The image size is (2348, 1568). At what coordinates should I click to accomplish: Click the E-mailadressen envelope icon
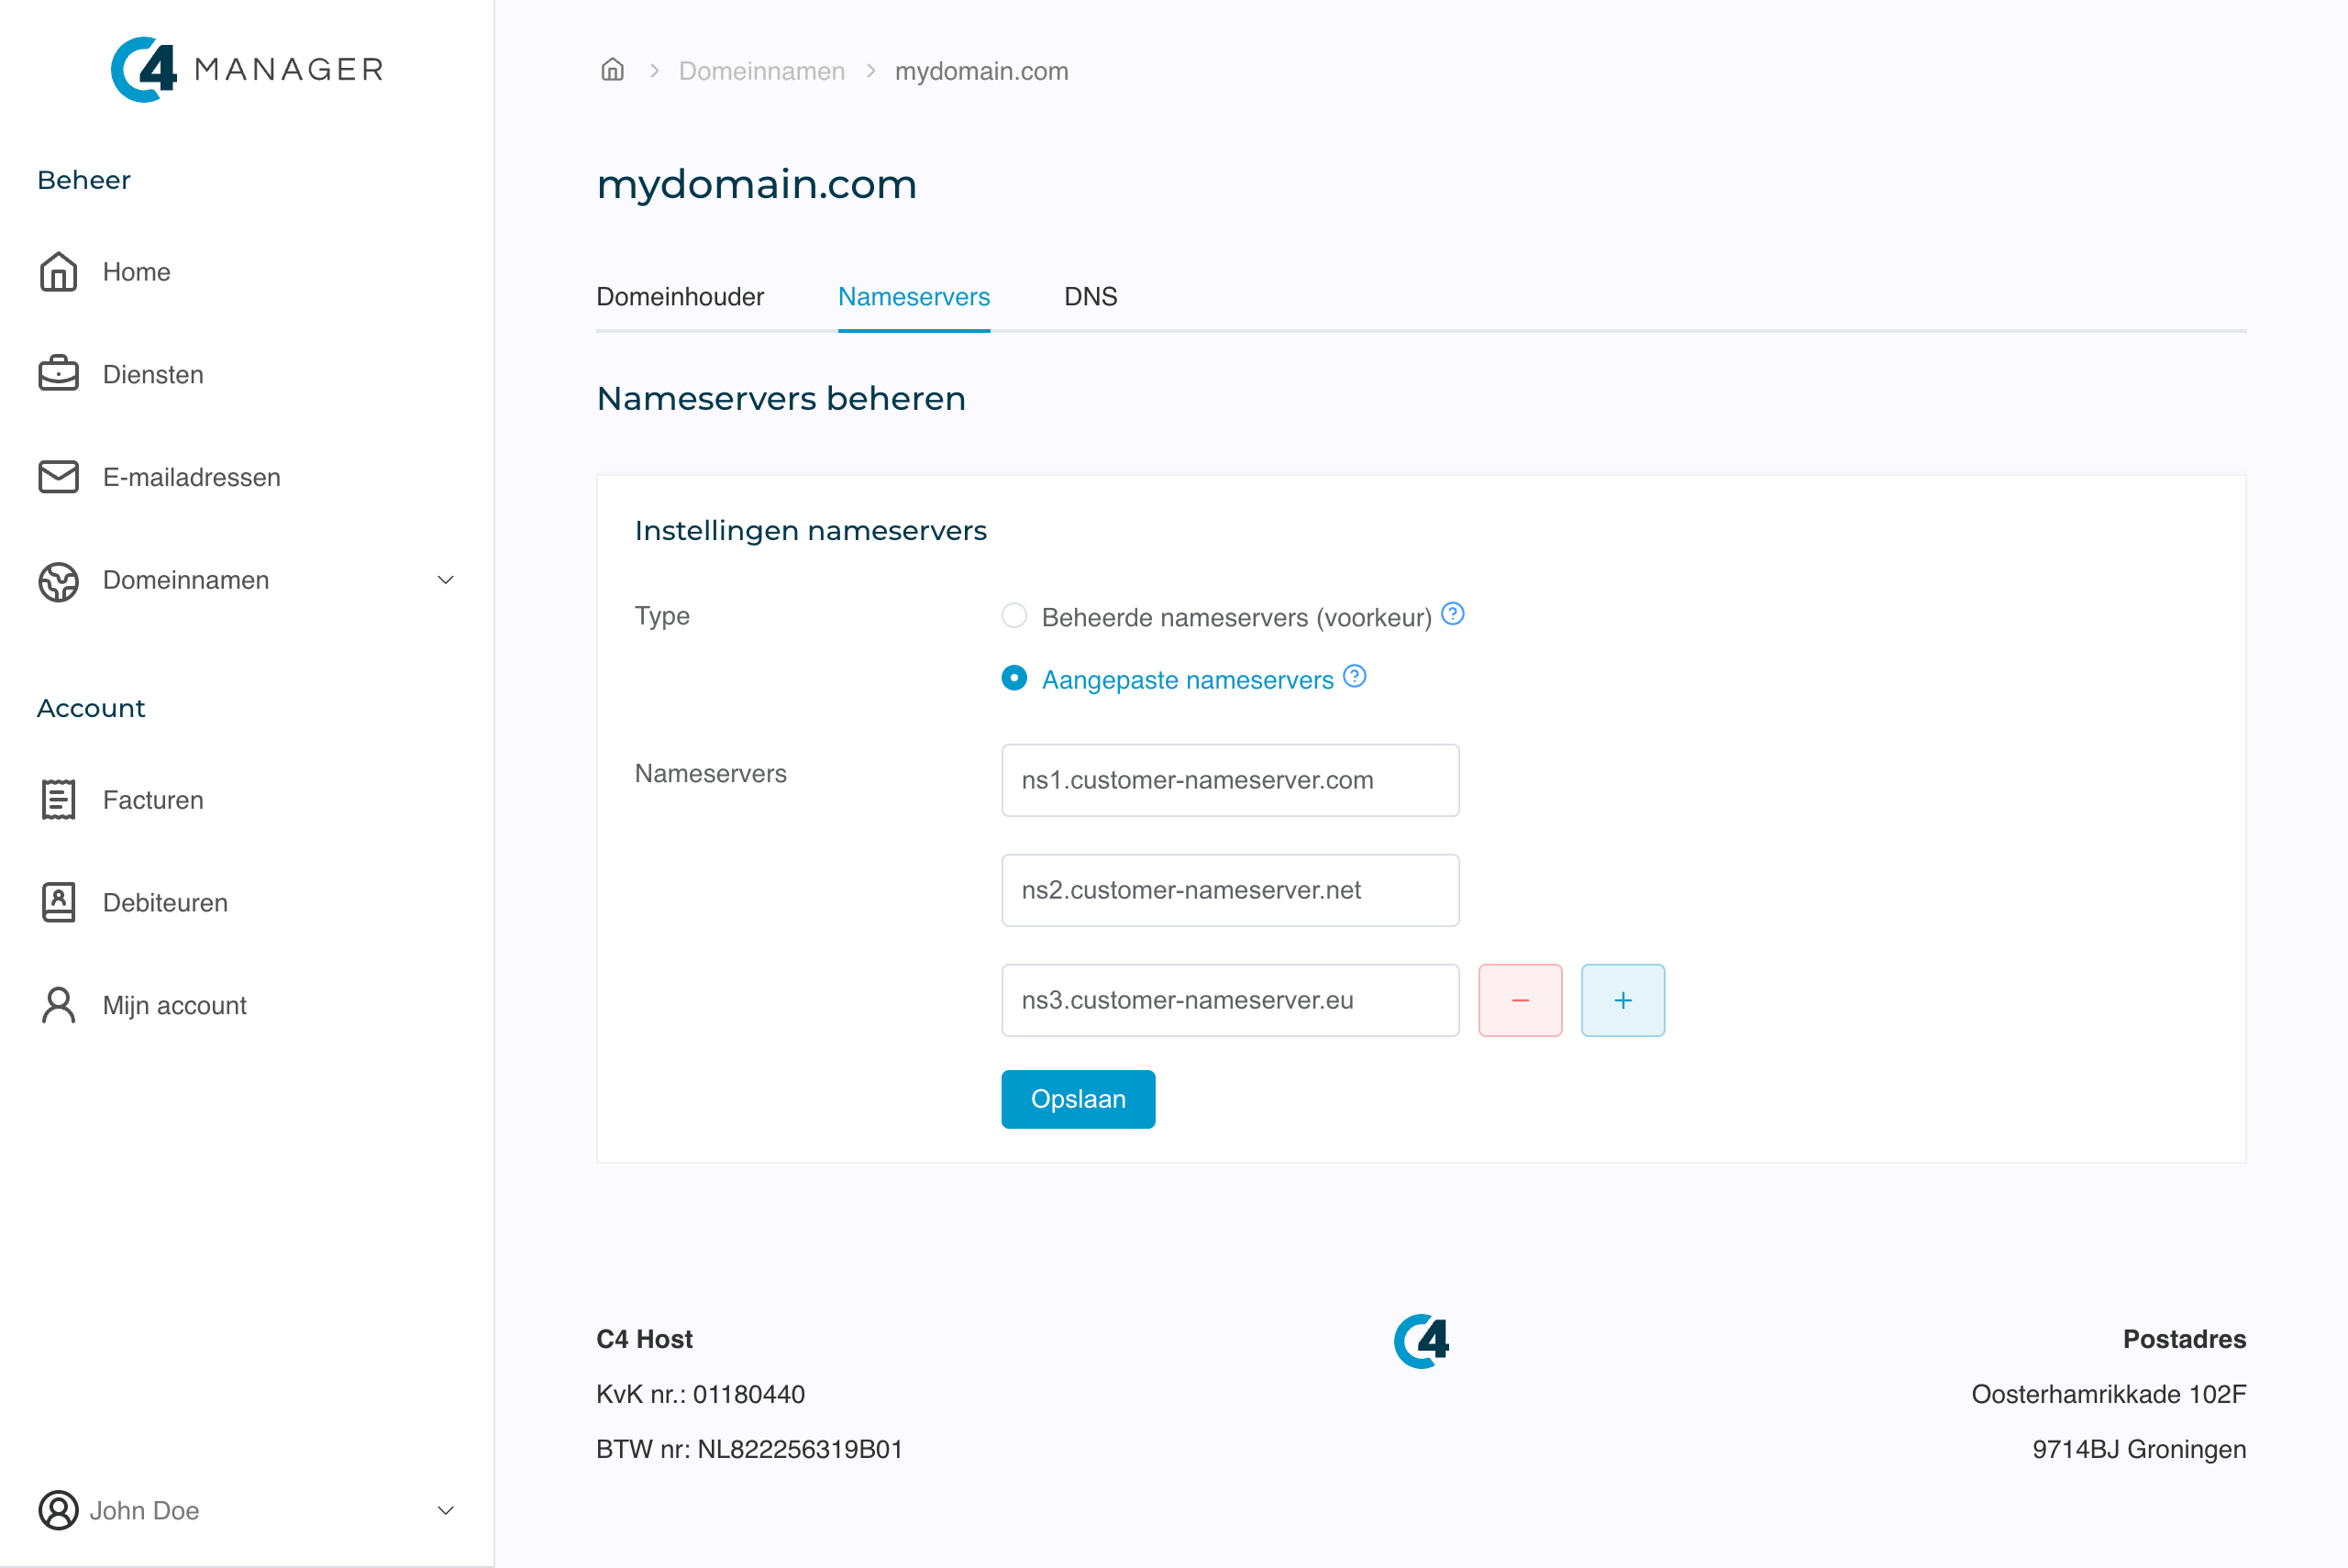point(58,477)
